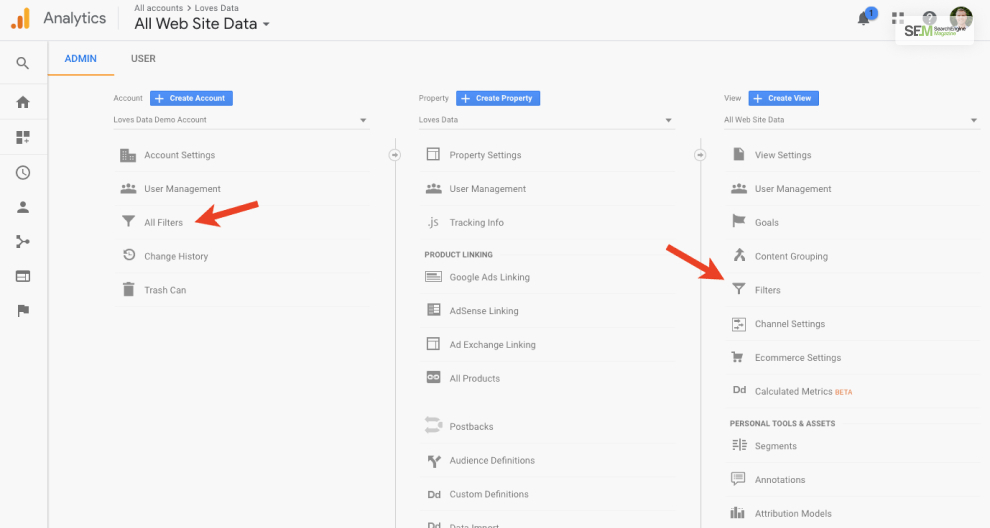The height and width of the screenshot is (528, 990).
Task: Click the Content Grouping icon
Action: pyautogui.click(x=739, y=255)
